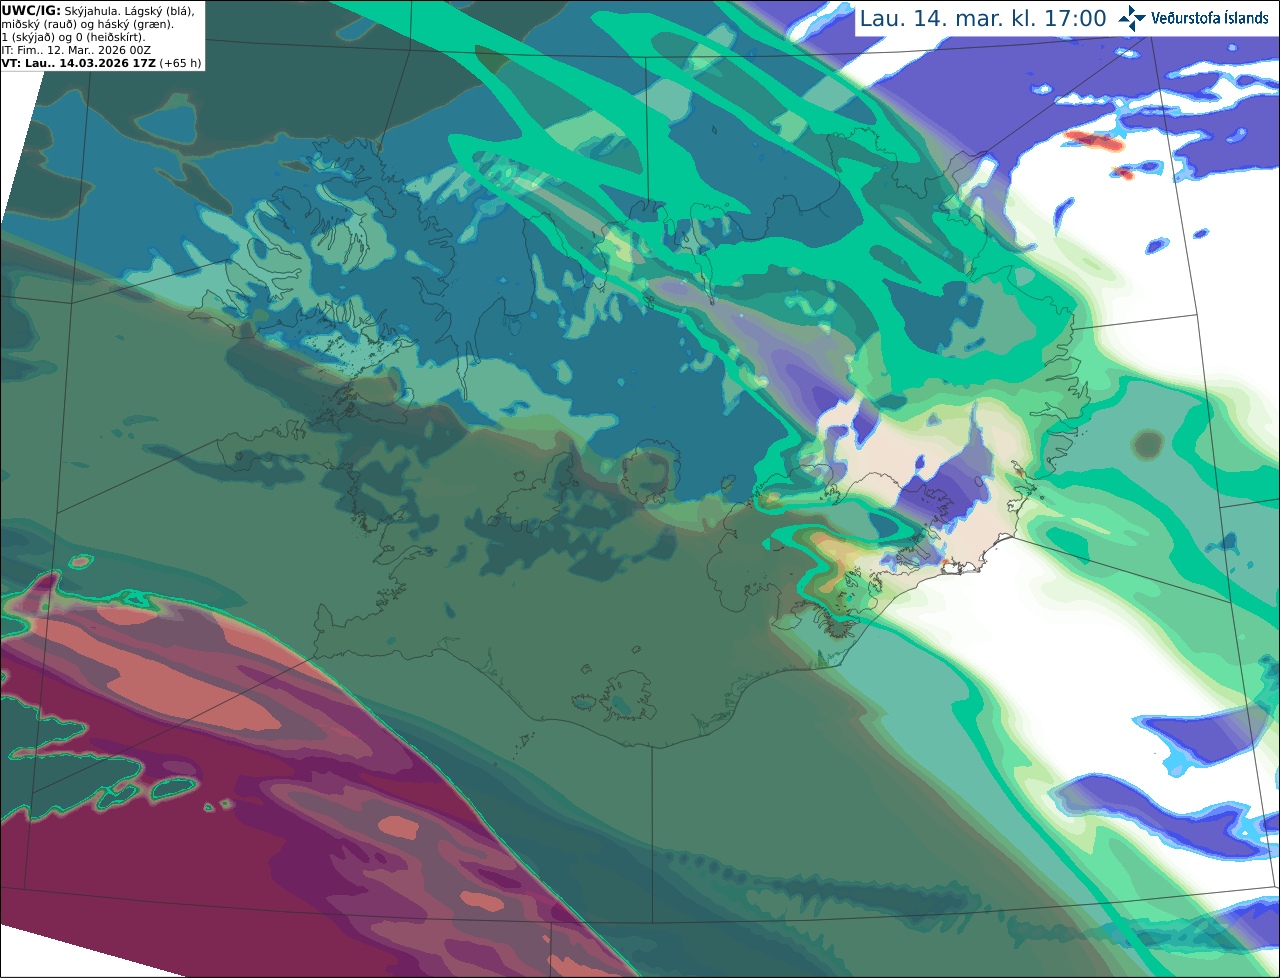Click the '1 (skýjað) og 0 (heiðskírt).' line
The height and width of the screenshot is (978, 1280).
74,37
